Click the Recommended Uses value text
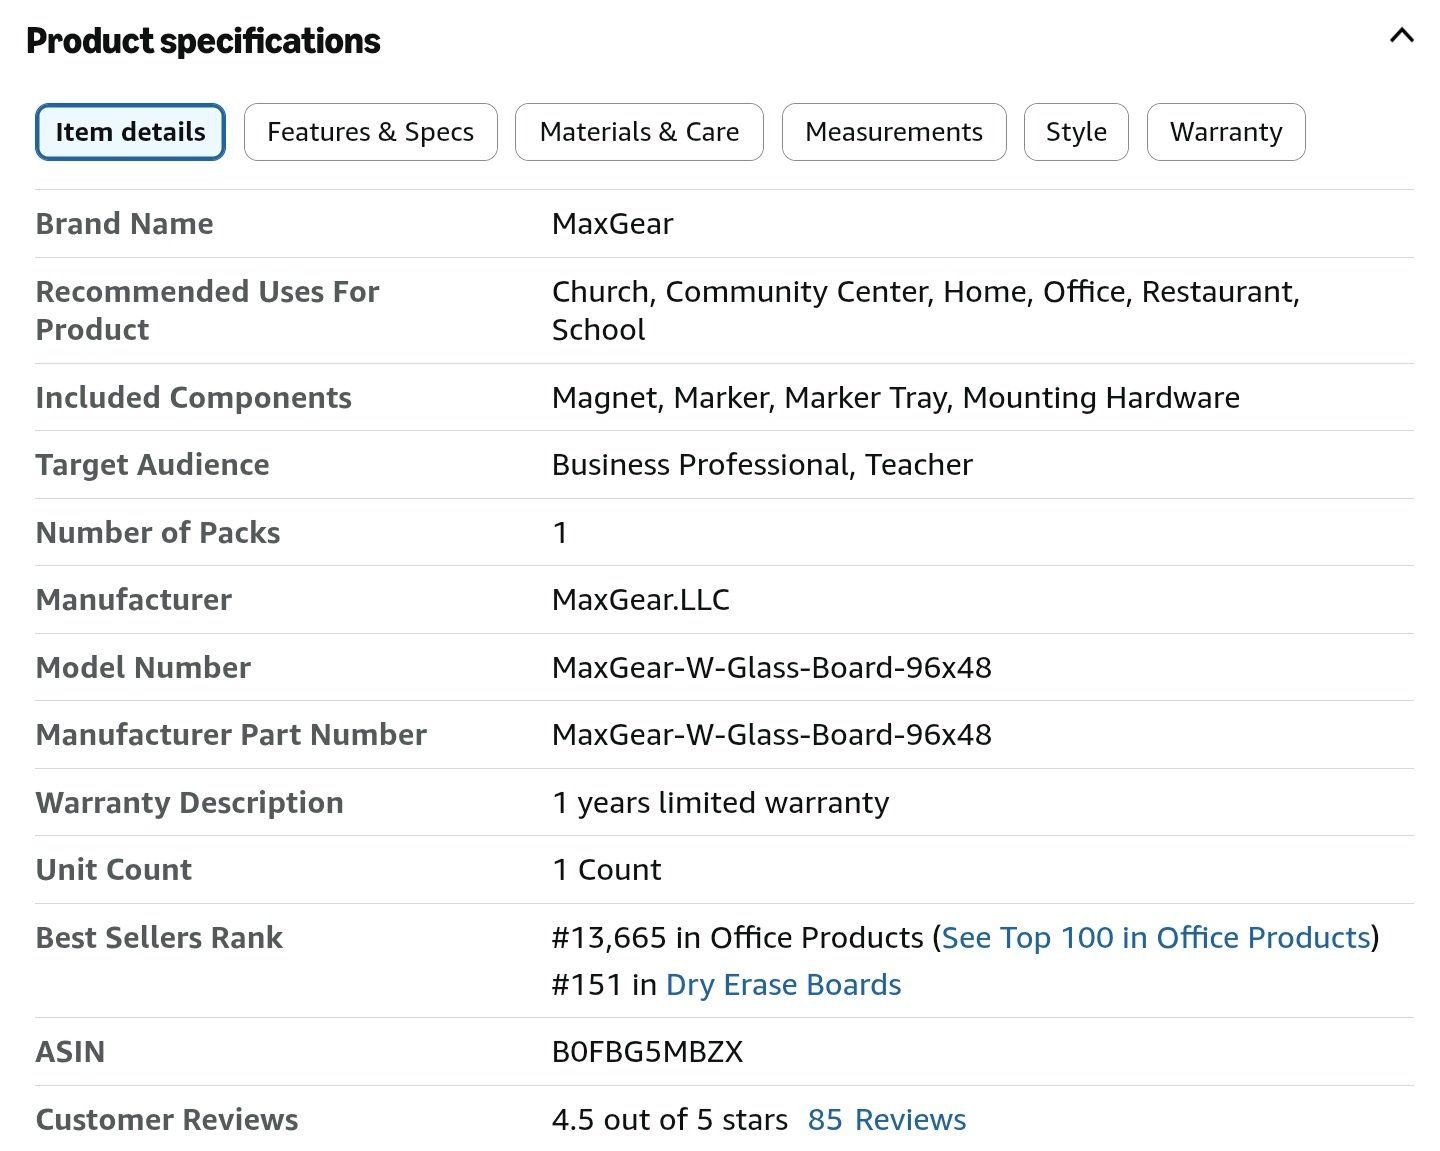The width and height of the screenshot is (1440, 1151). coord(926,311)
